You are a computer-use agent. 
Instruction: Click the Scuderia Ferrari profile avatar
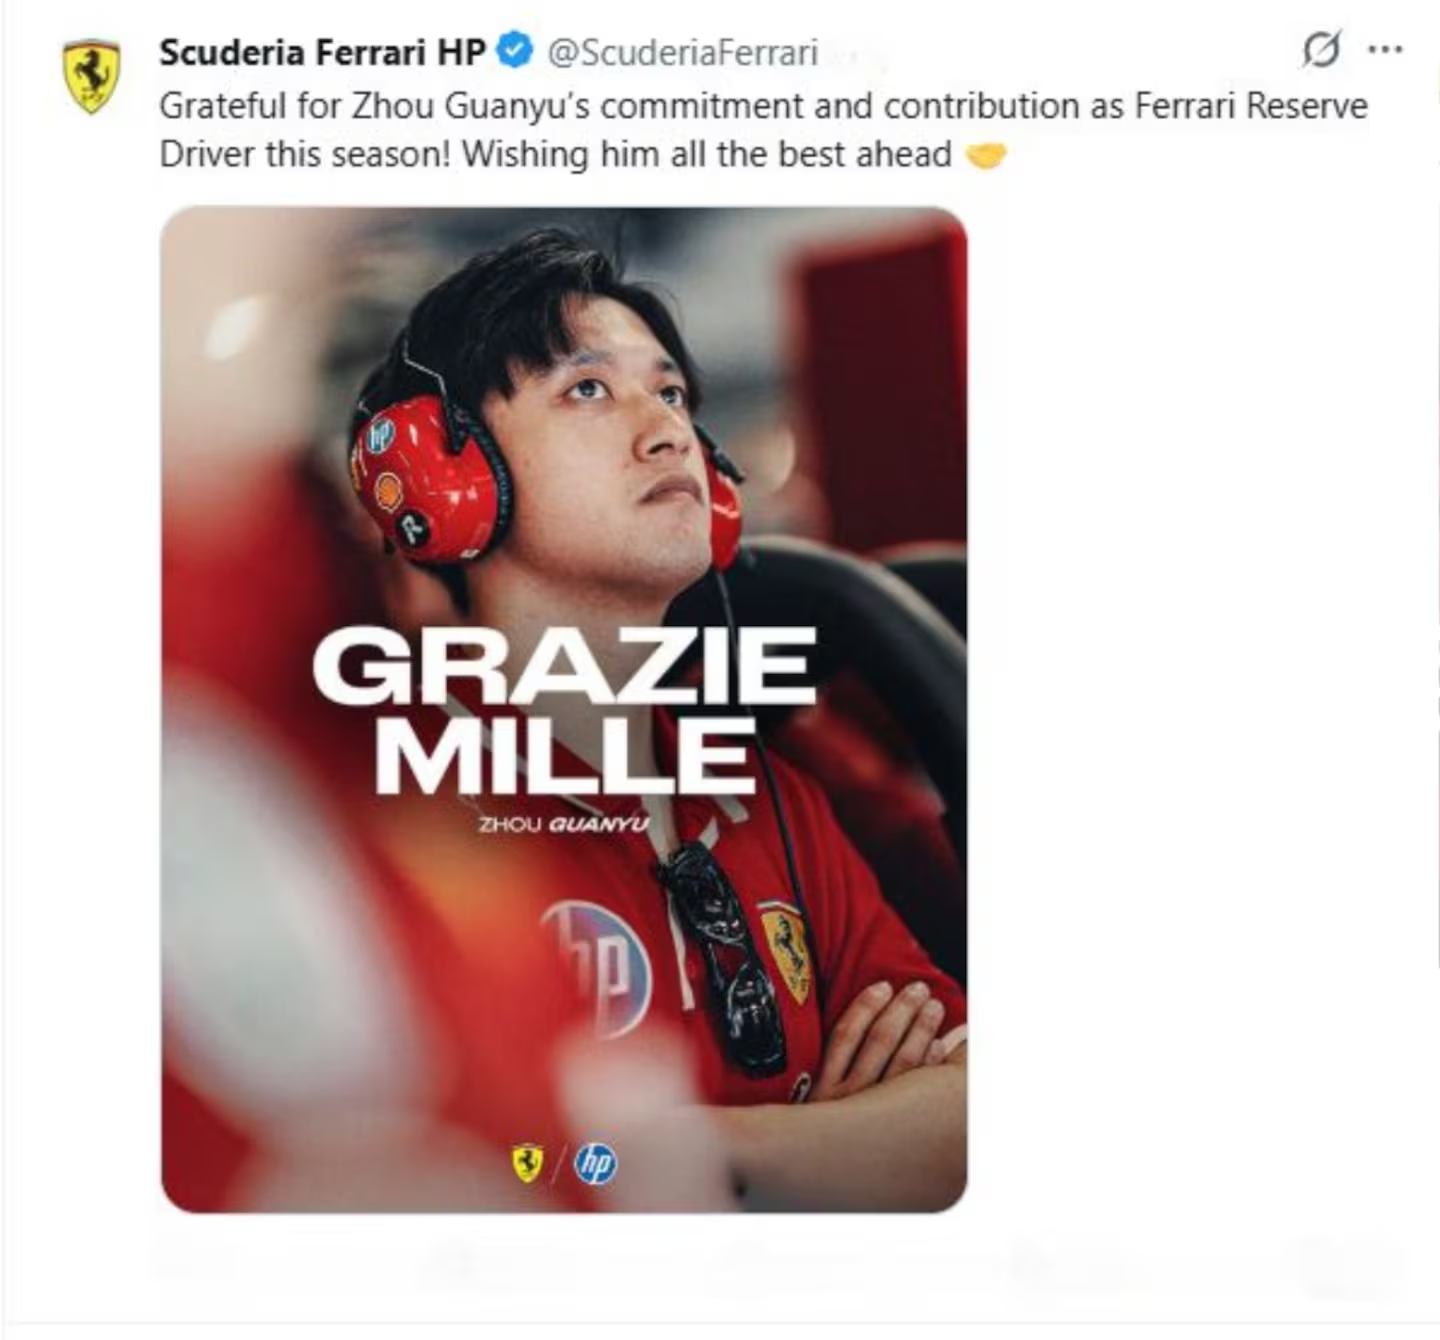[91, 76]
